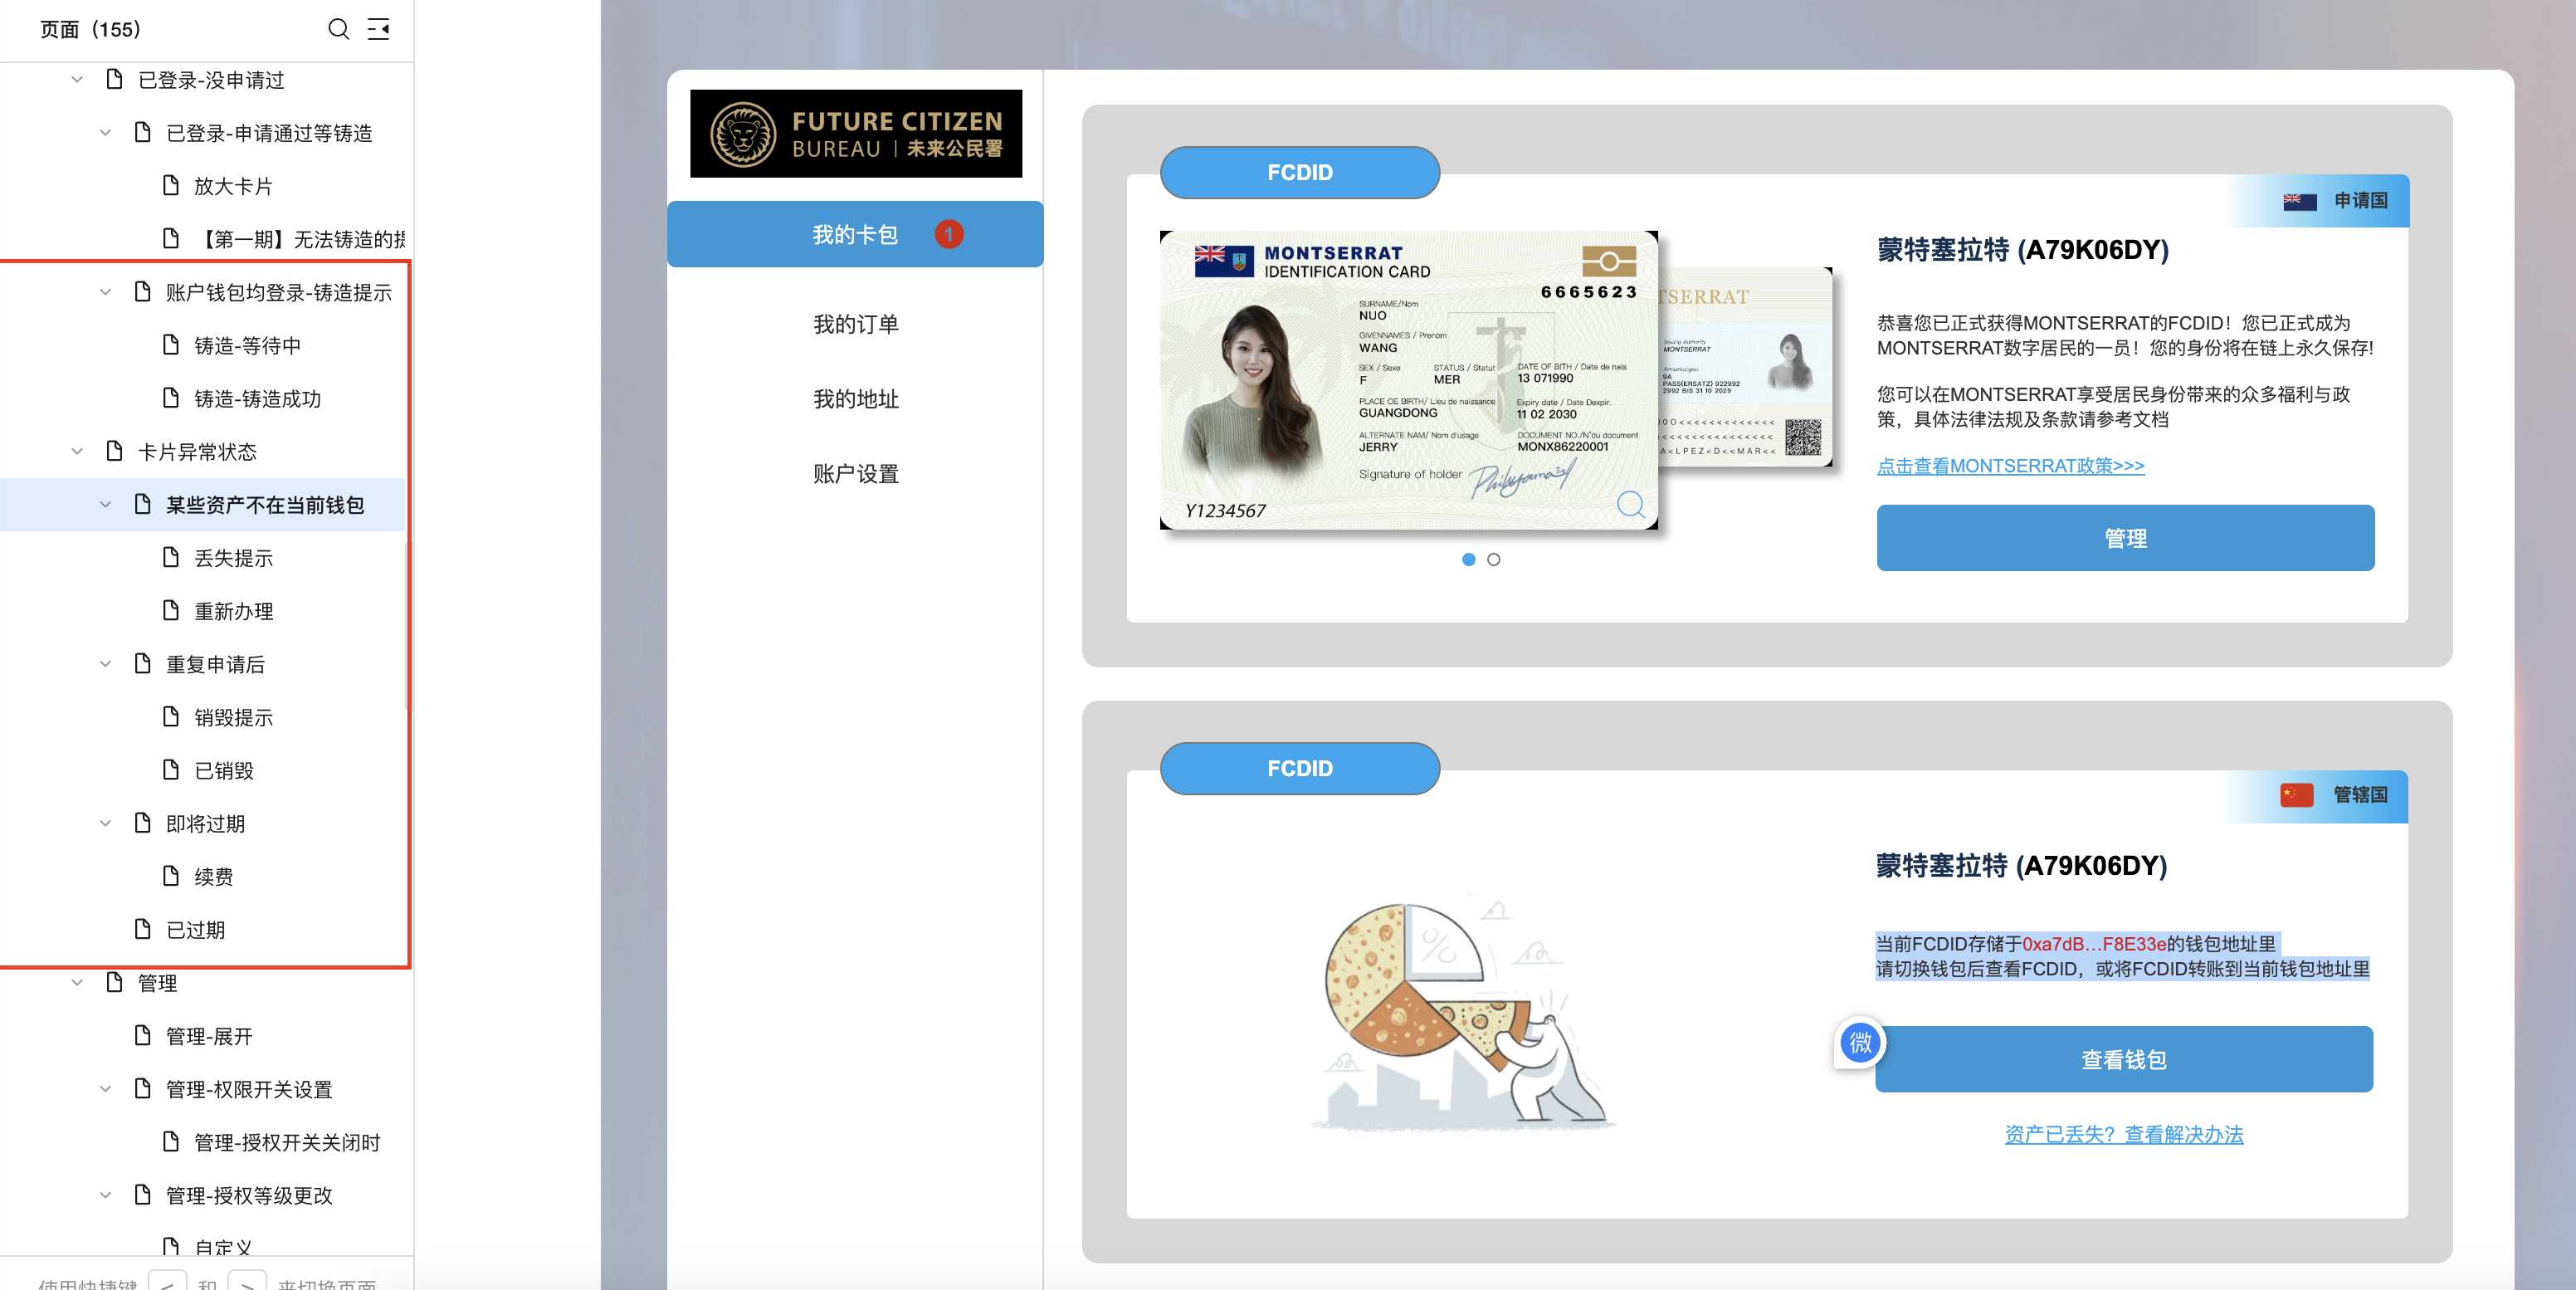
Task: Click the search icon in pages panel
Action: (x=338, y=29)
